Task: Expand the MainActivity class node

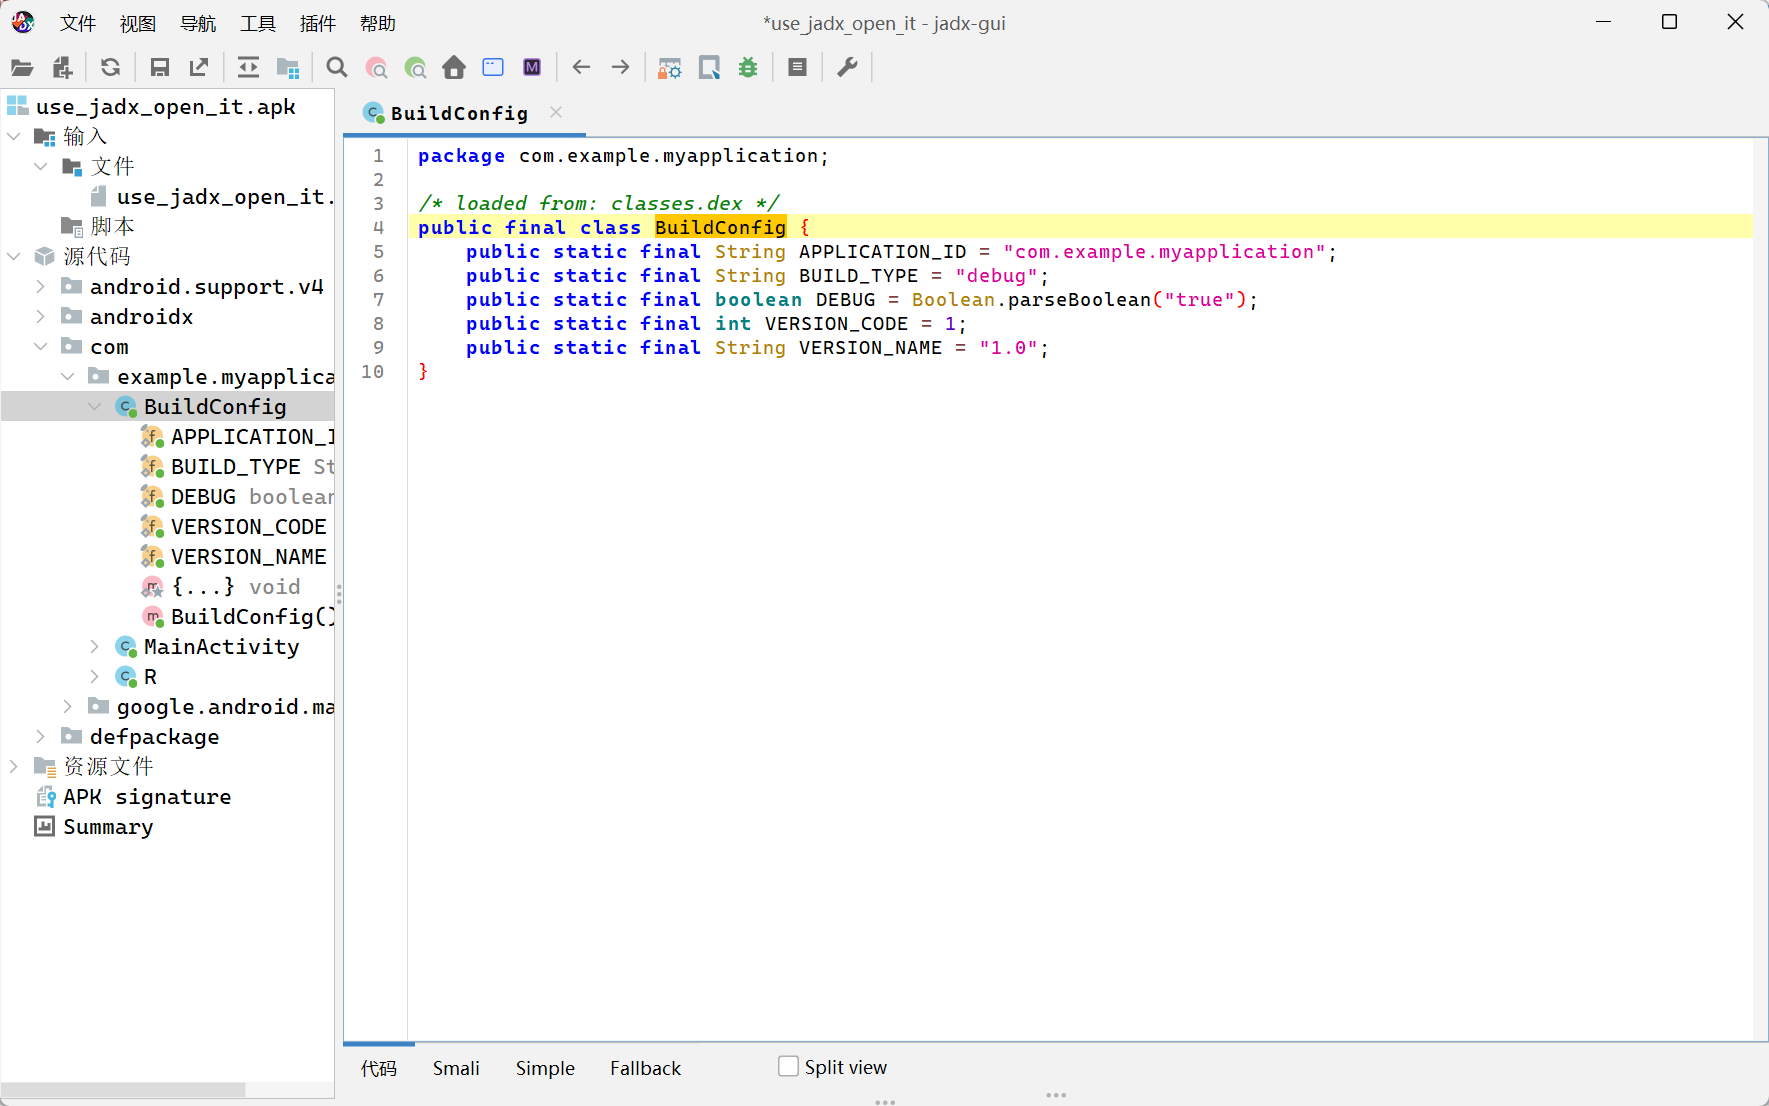Action: click(x=95, y=646)
